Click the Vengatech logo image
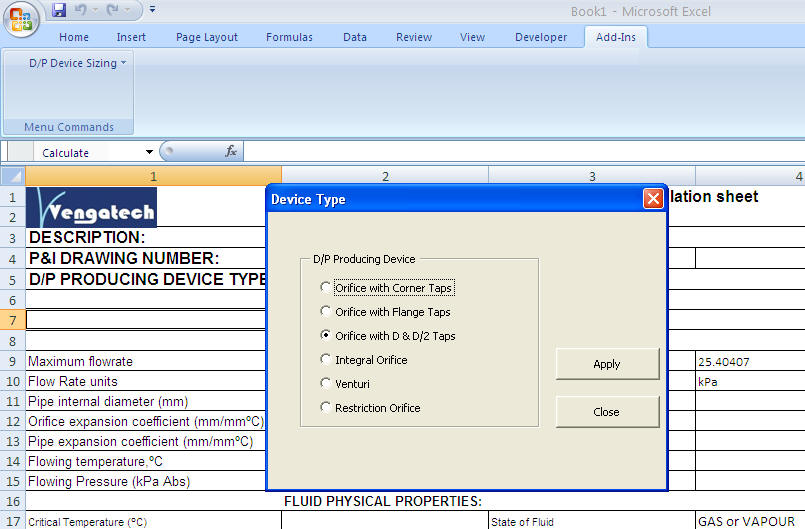The image size is (805, 529). [x=91, y=207]
